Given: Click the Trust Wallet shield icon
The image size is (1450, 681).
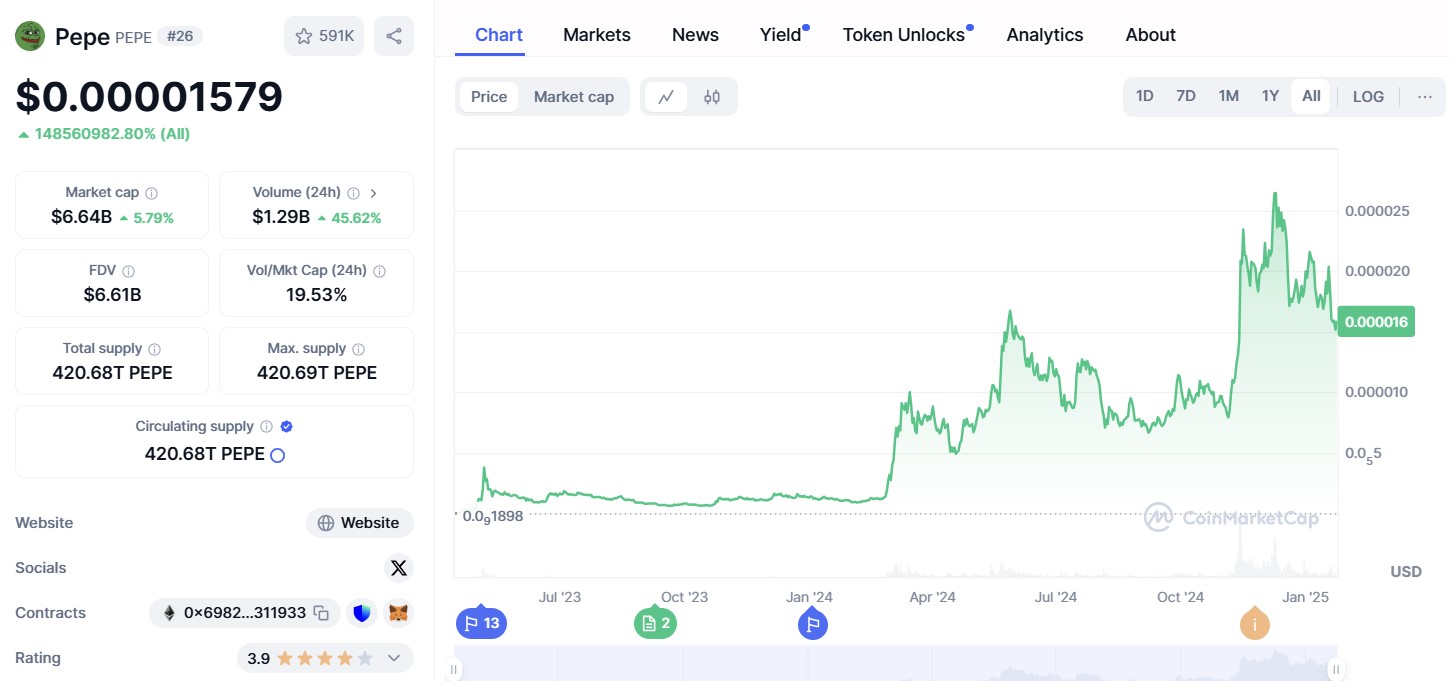Looking at the screenshot, I should pos(361,612).
